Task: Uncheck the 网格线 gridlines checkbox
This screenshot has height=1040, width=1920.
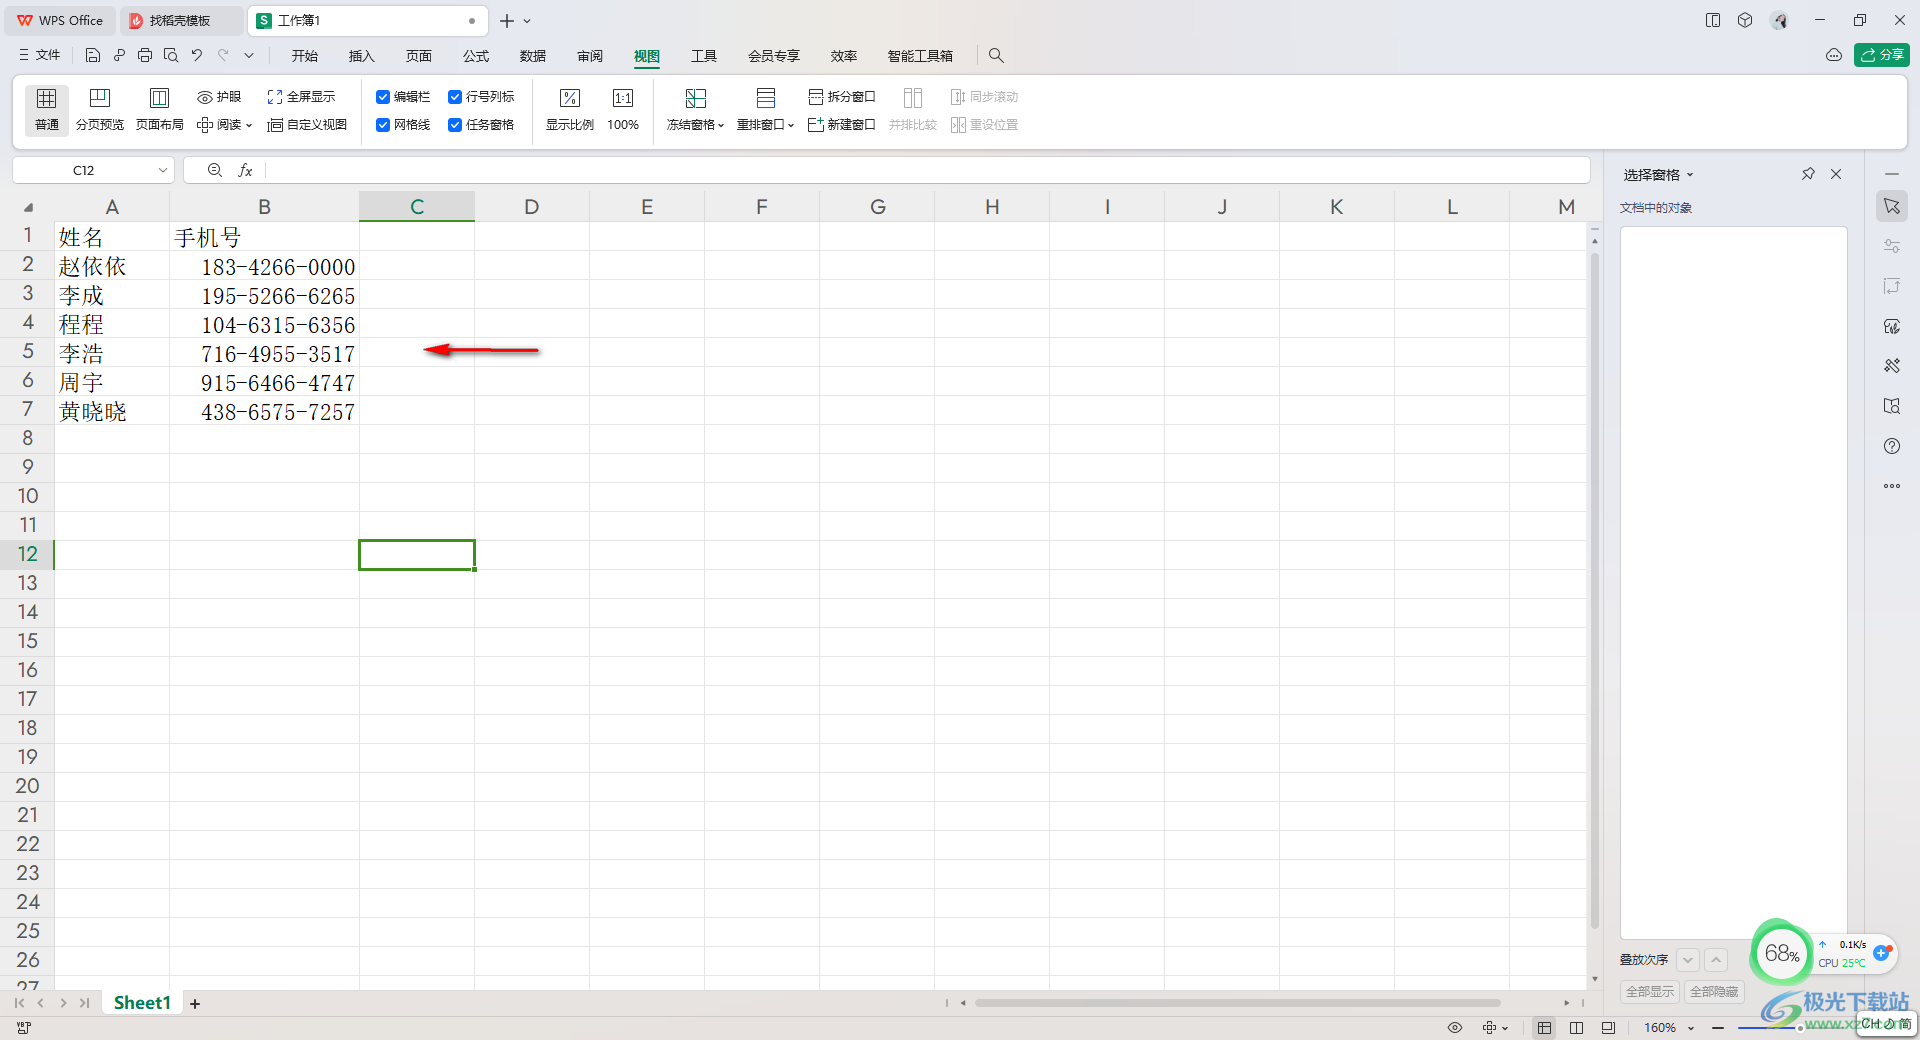Action: 383,125
